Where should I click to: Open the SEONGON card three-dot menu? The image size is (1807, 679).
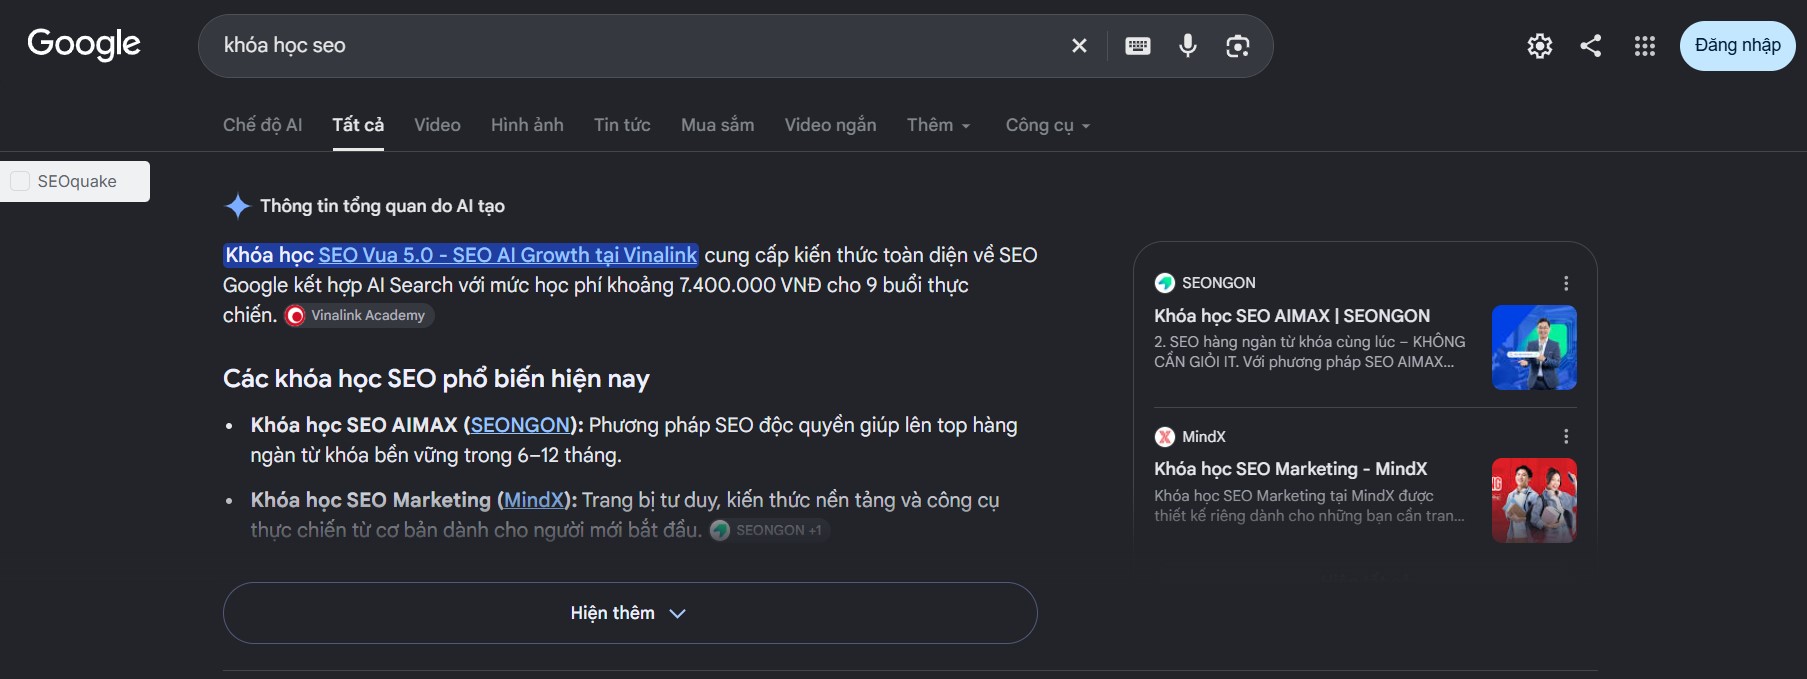1566,283
